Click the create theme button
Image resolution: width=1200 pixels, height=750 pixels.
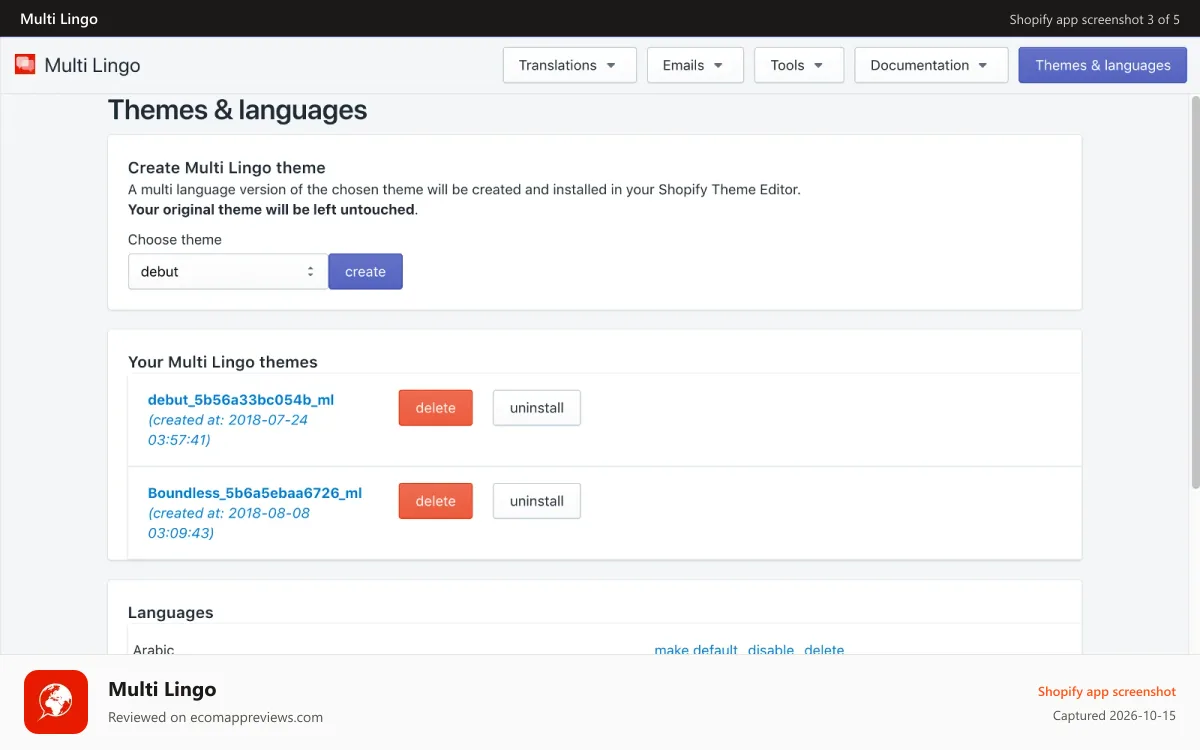click(x=365, y=271)
